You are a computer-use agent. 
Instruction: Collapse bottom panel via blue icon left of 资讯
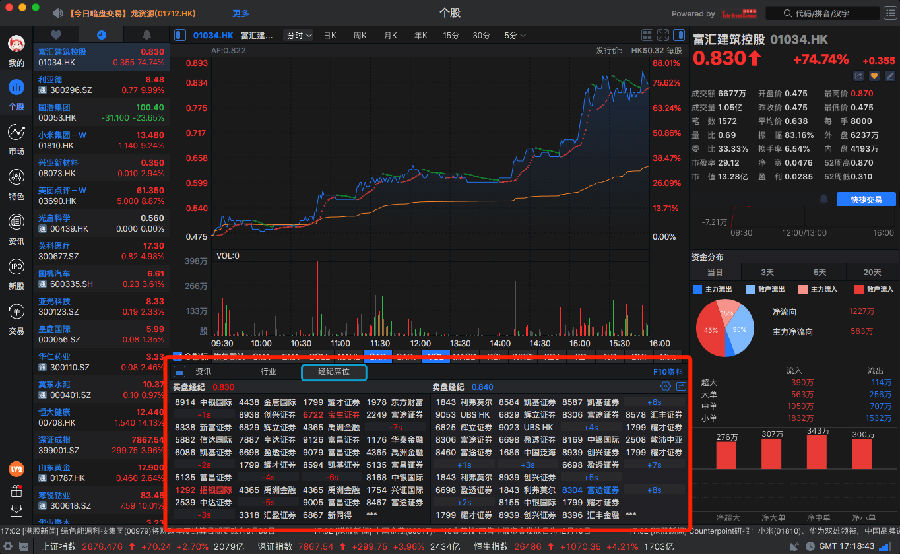(180, 373)
